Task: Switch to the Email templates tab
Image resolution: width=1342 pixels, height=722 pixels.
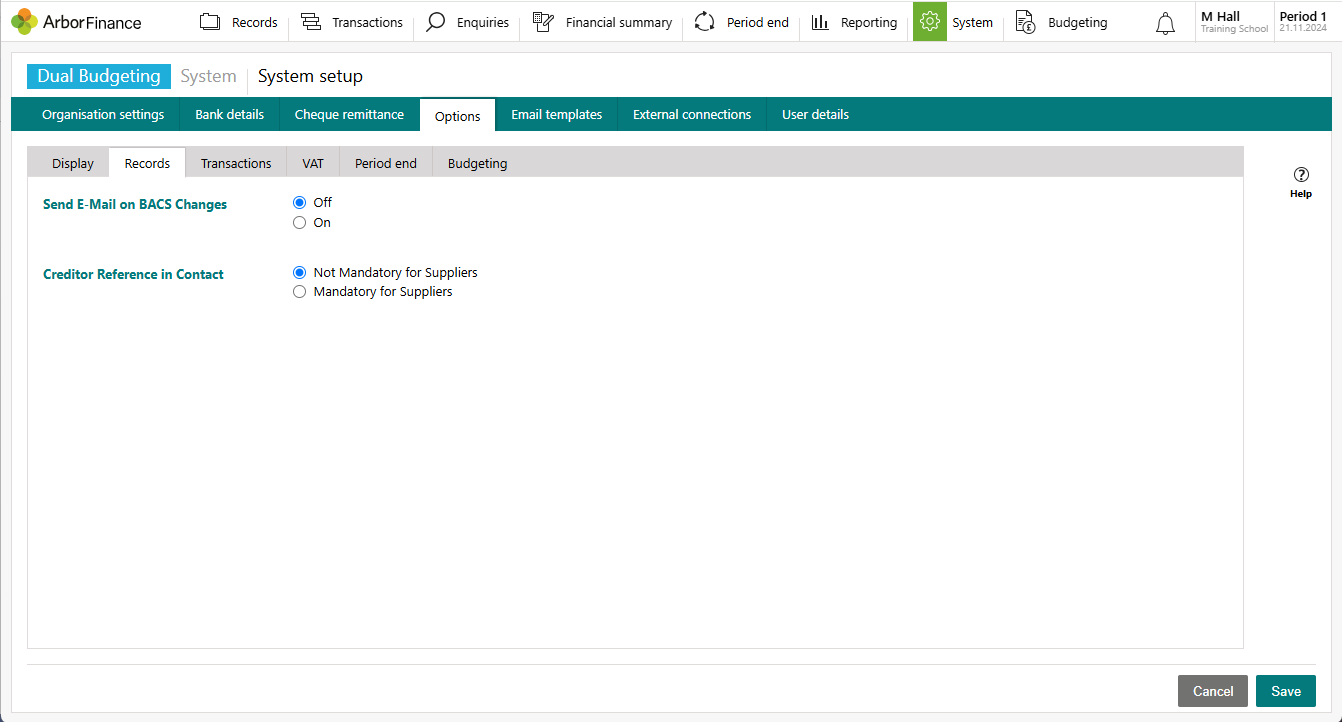Action: coord(556,114)
